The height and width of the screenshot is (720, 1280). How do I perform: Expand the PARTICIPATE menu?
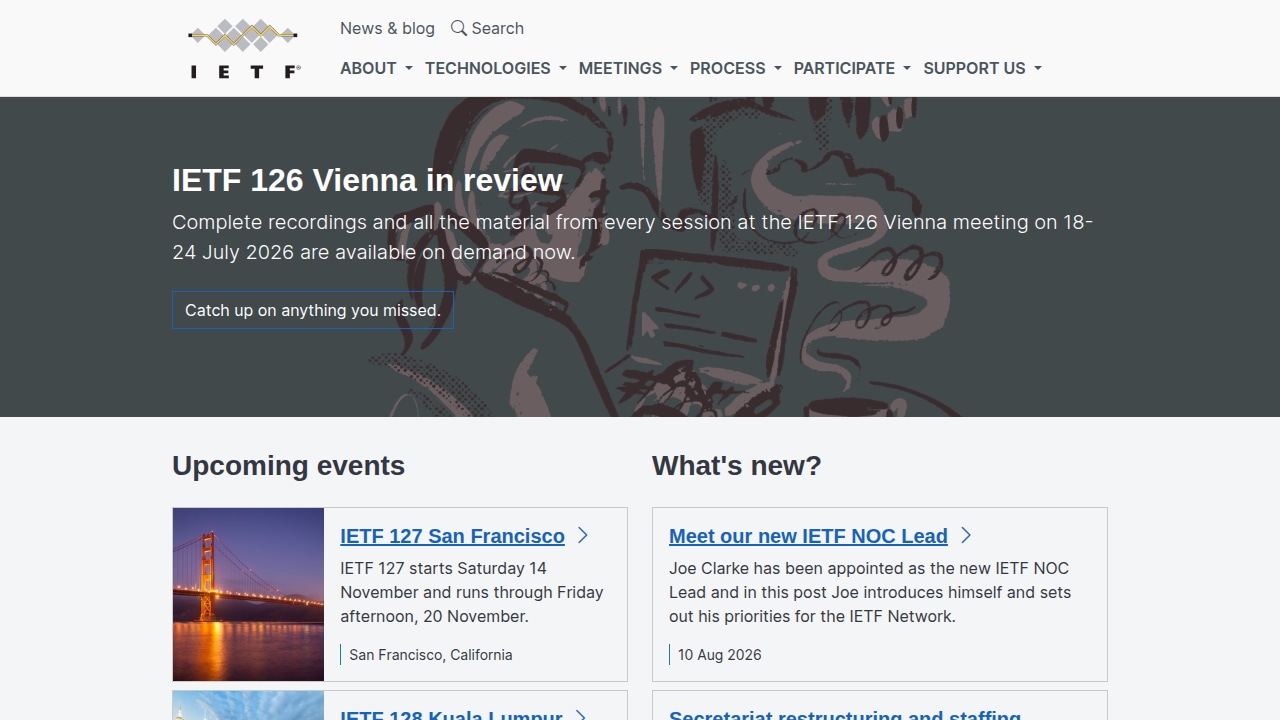(852, 68)
